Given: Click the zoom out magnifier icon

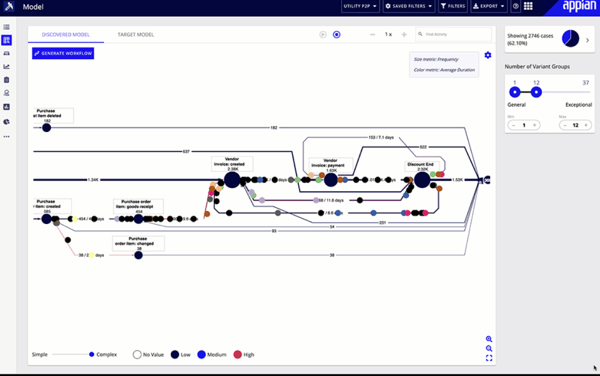Looking at the screenshot, I should [489, 348].
